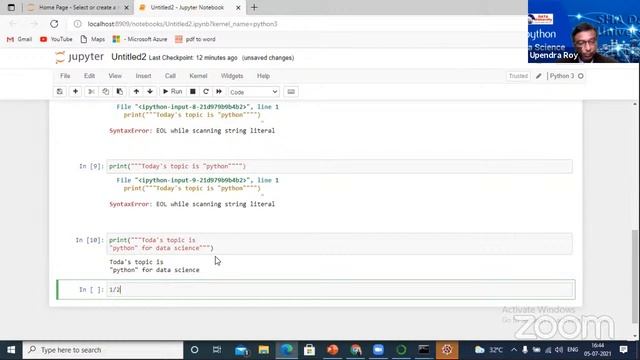The image size is (640, 360).
Task: Open the Cell menu
Action: 170,76
